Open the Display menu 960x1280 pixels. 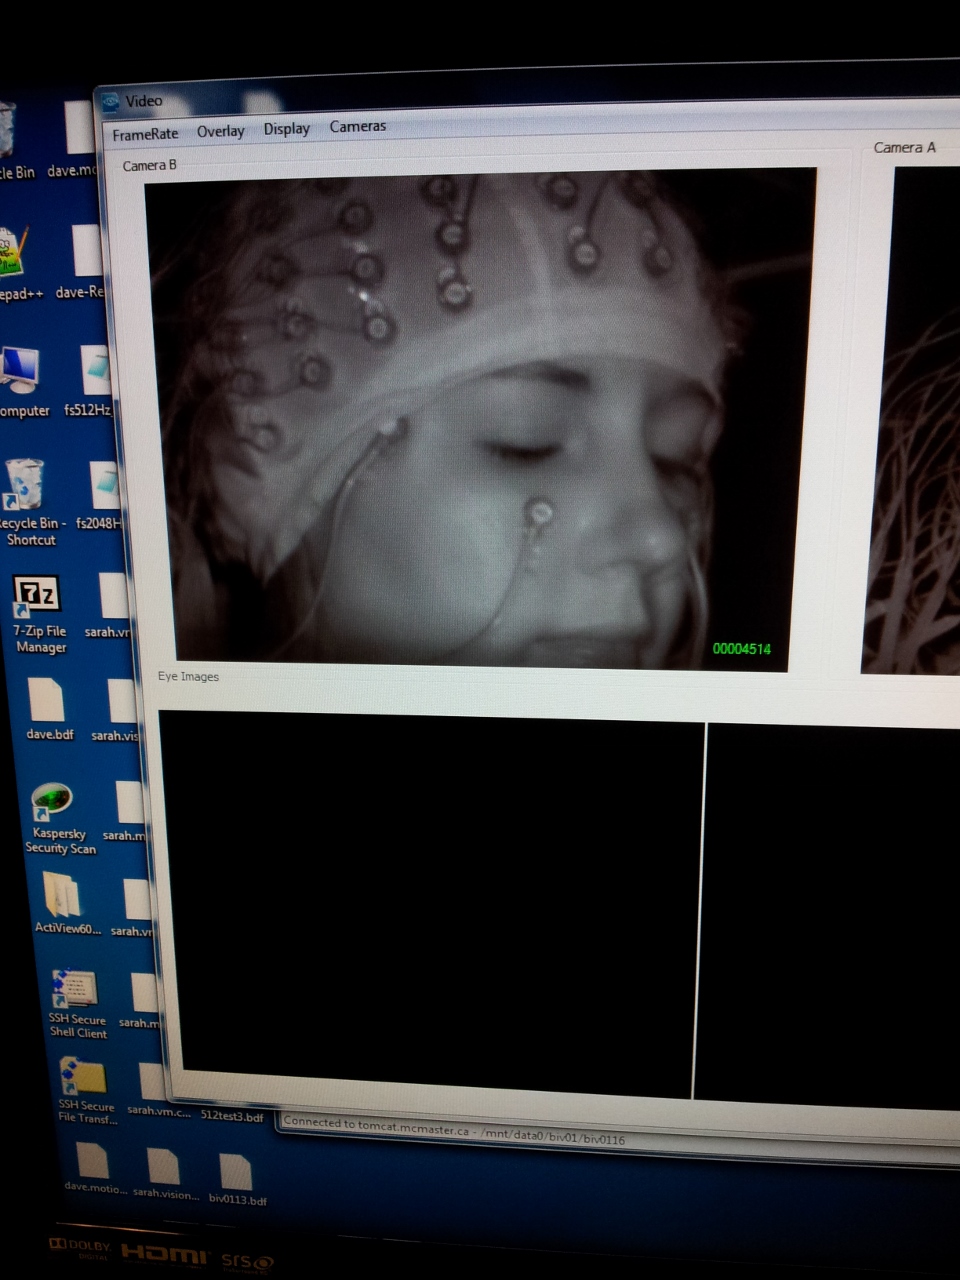tap(286, 128)
